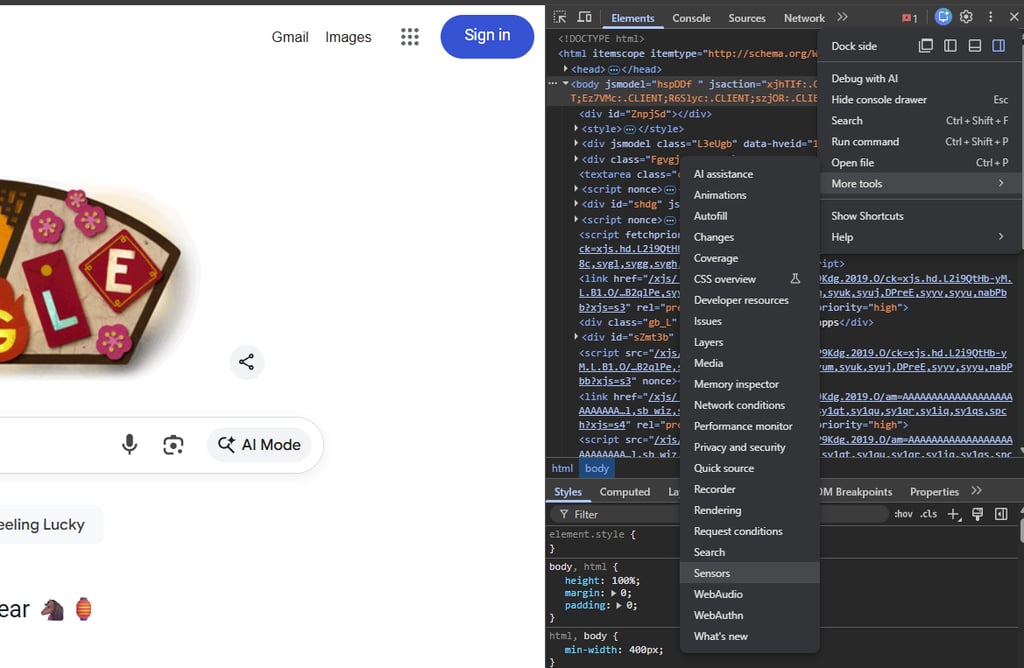The height and width of the screenshot is (668, 1024).
Task: Toggle the computed styles sidebar icon
Action: (1001, 515)
